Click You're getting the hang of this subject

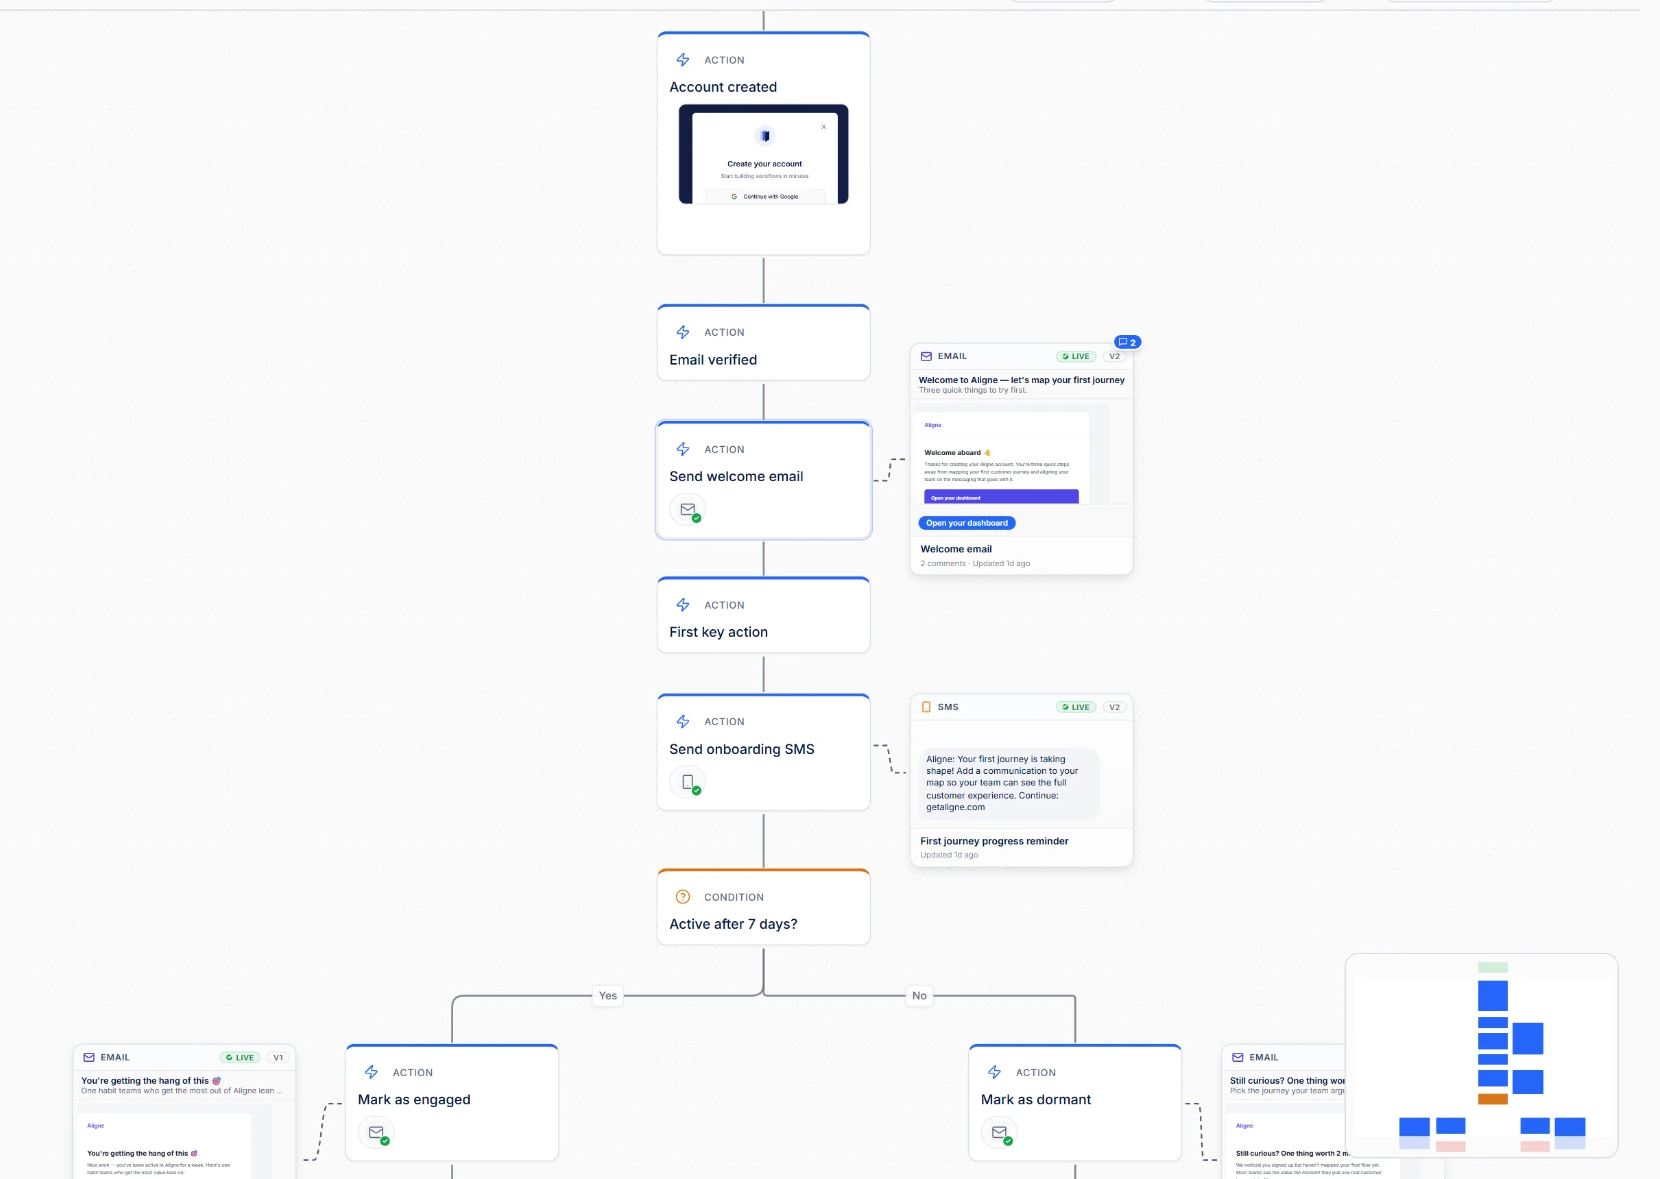150,1081
